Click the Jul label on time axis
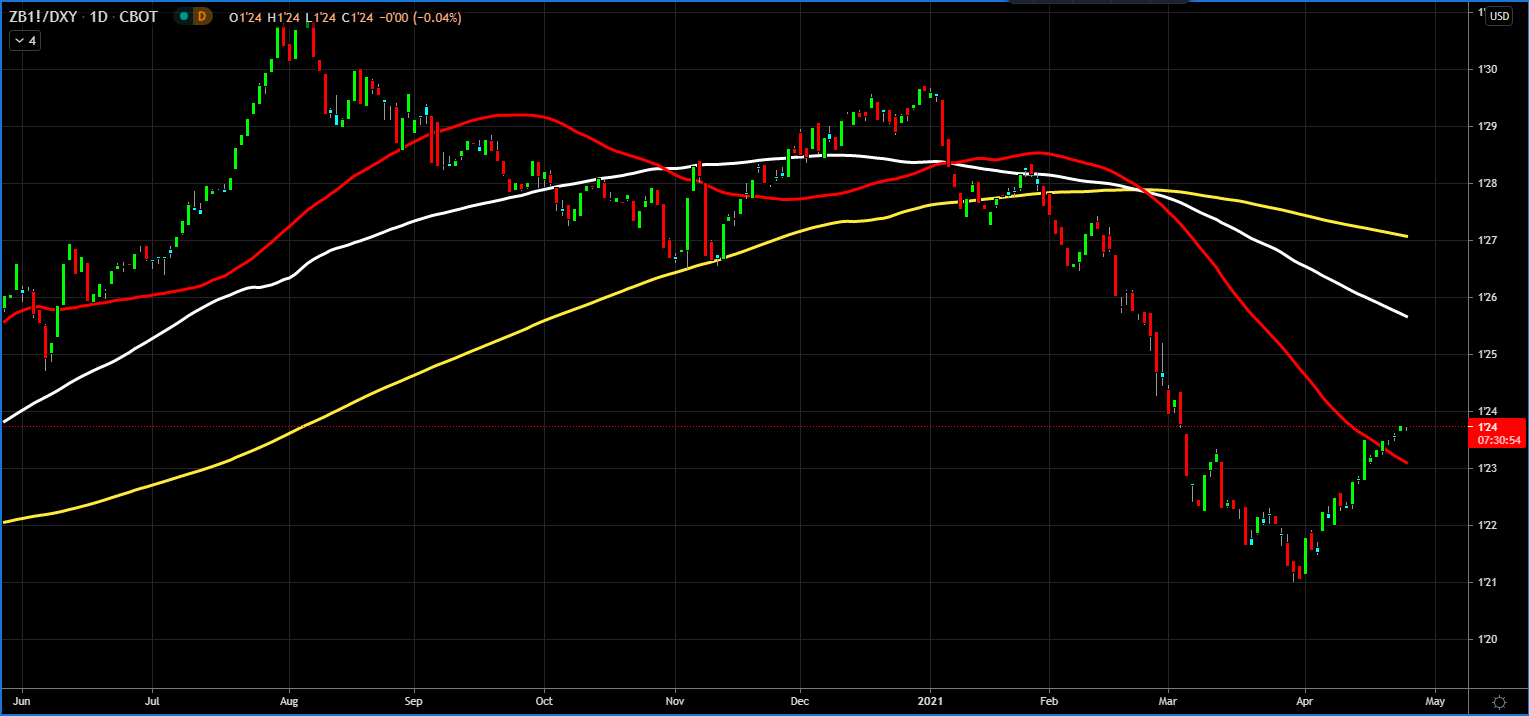 [153, 701]
